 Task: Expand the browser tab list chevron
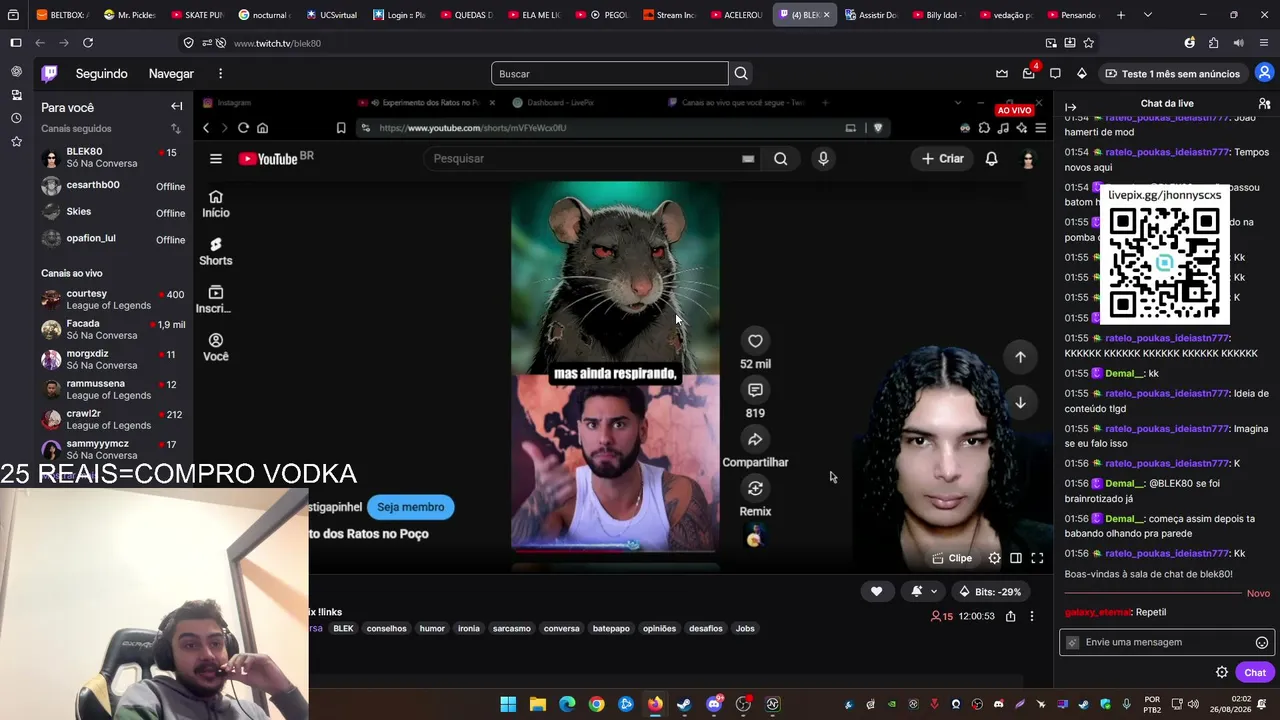pos(1147,15)
